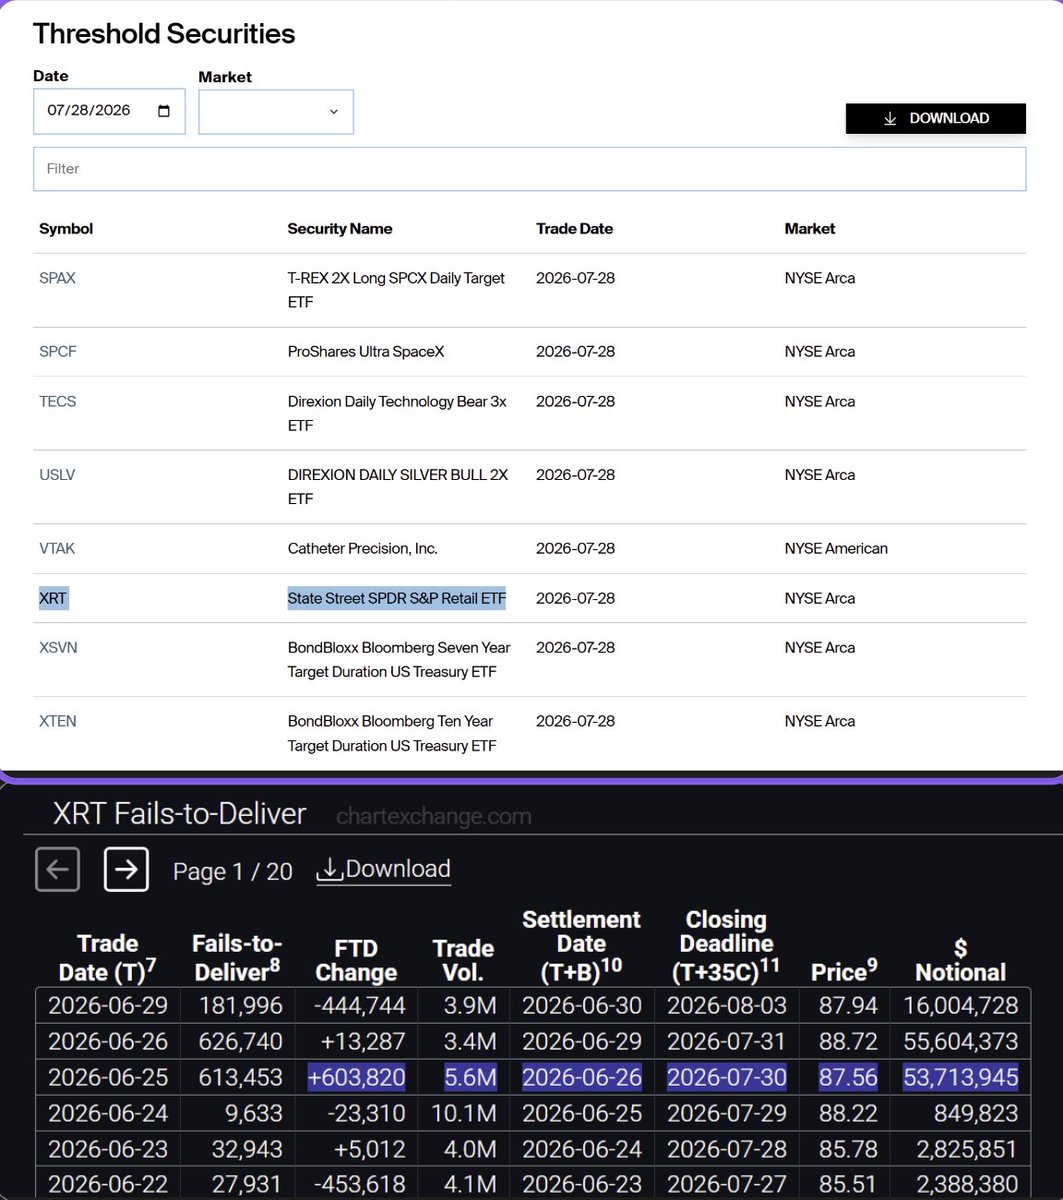Open the highlighted XRT symbol link
This screenshot has height=1200, width=1063.
coord(53,598)
